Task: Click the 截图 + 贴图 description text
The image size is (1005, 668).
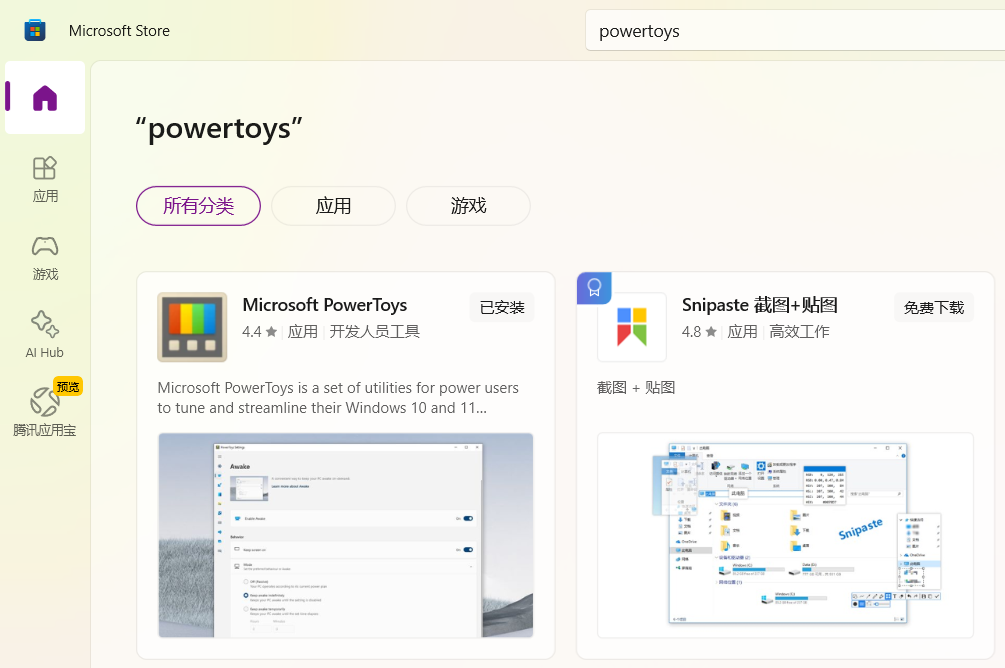Action: (636, 388)
